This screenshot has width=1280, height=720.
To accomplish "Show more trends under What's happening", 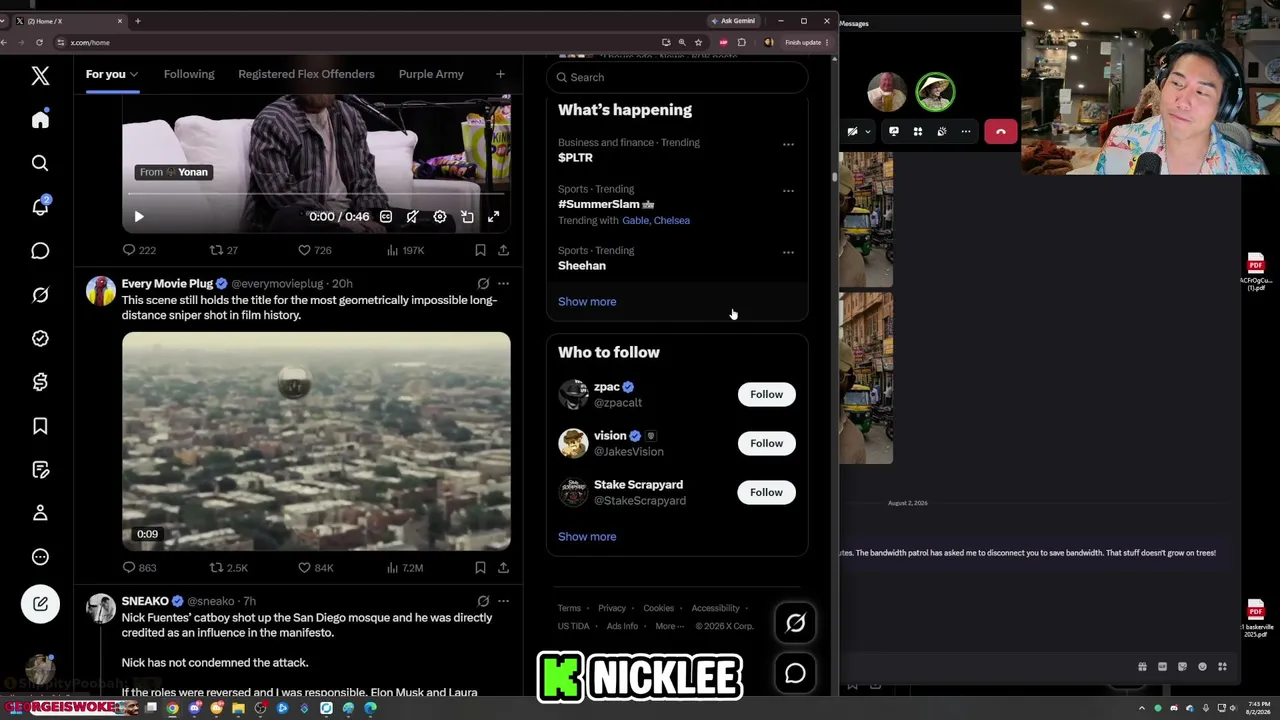I will tap(587, 302).
